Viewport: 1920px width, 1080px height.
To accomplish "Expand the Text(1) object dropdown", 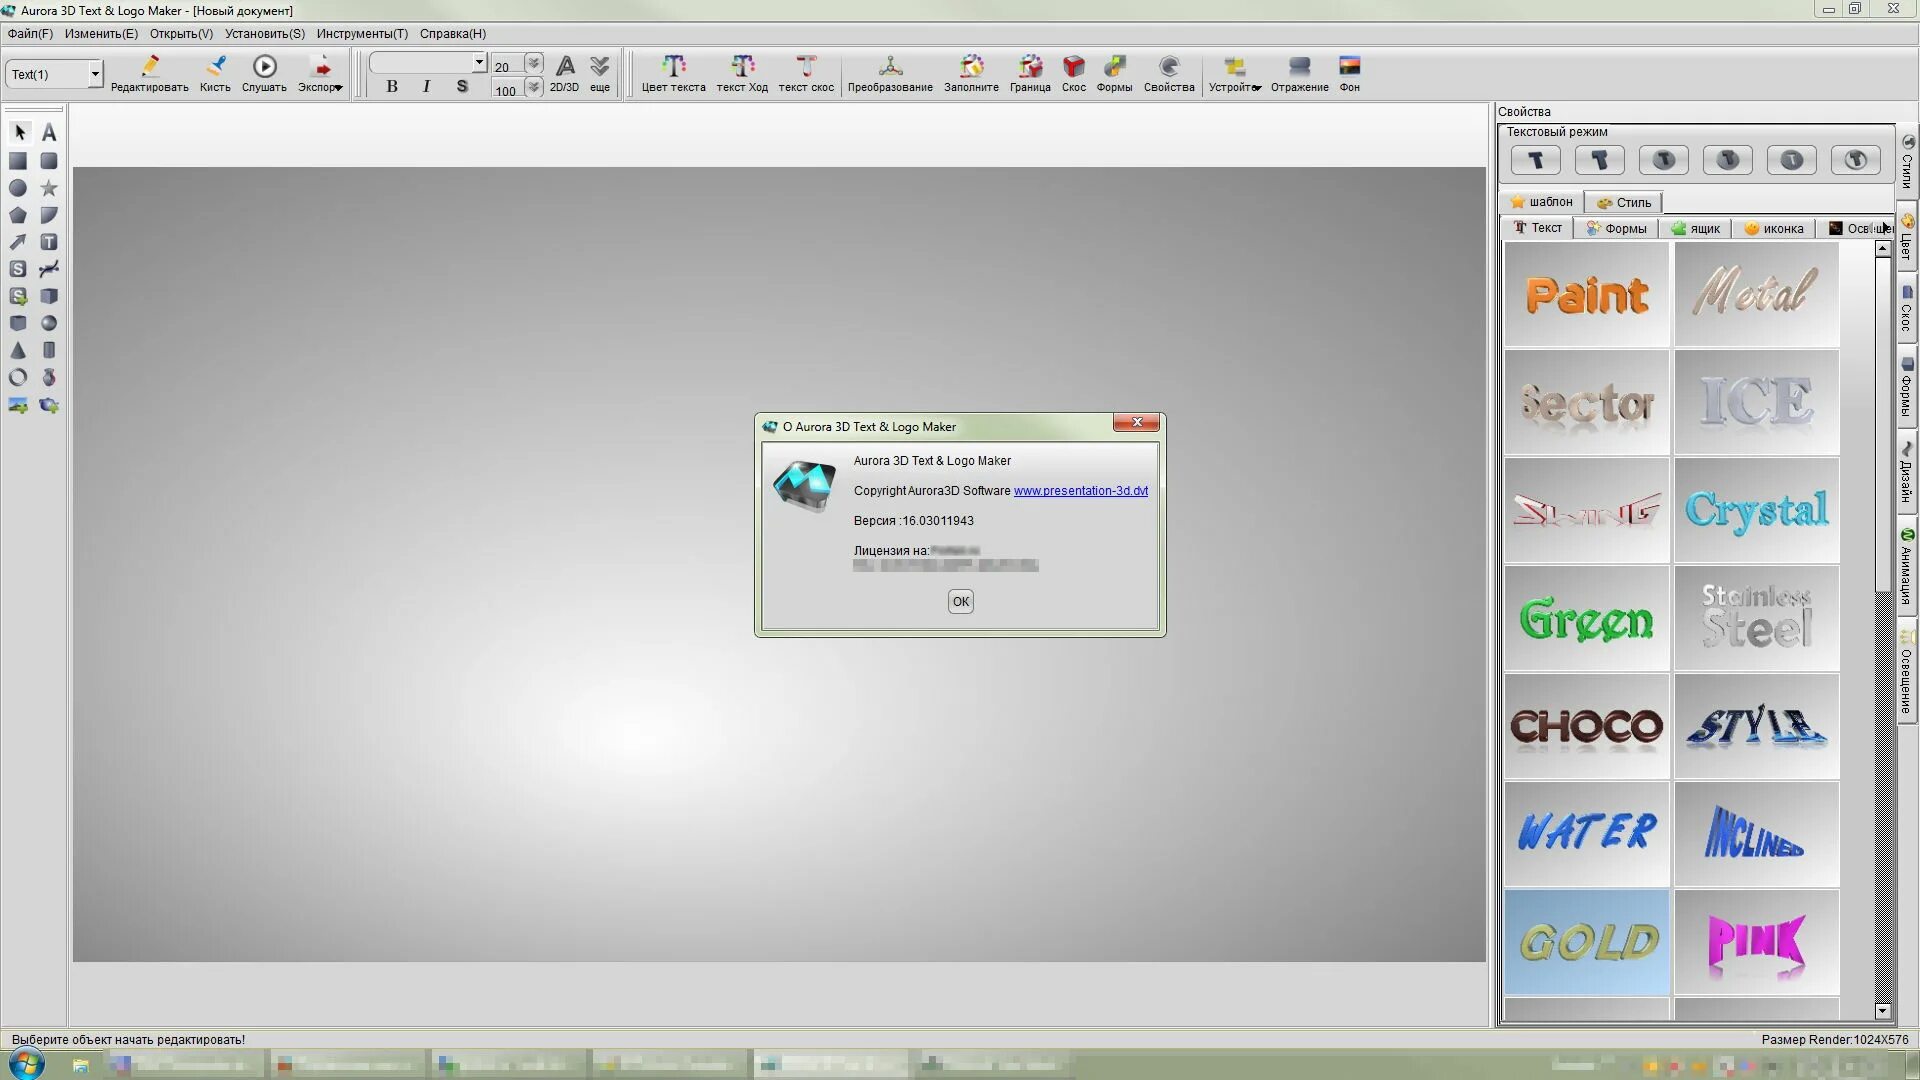I will point(95,74).
